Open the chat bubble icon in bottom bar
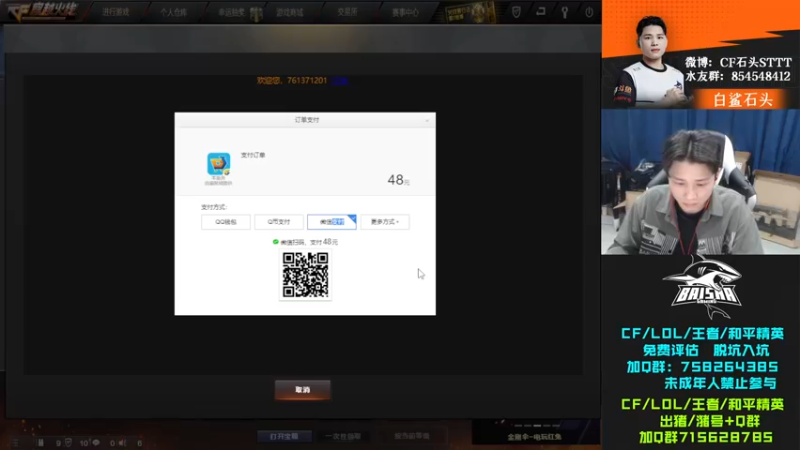Screen dimensions: 800x450 pos(96,443)
